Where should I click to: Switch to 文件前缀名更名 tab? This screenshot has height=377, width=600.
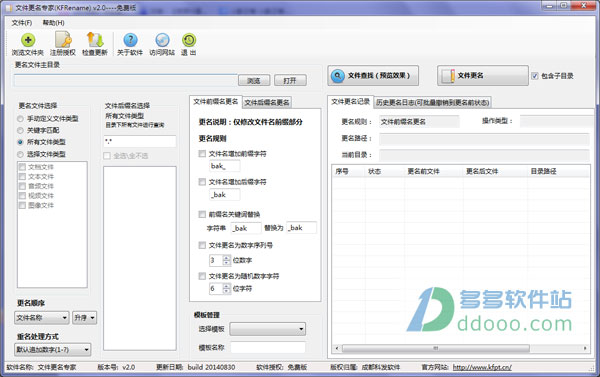[x=216, y=101]
